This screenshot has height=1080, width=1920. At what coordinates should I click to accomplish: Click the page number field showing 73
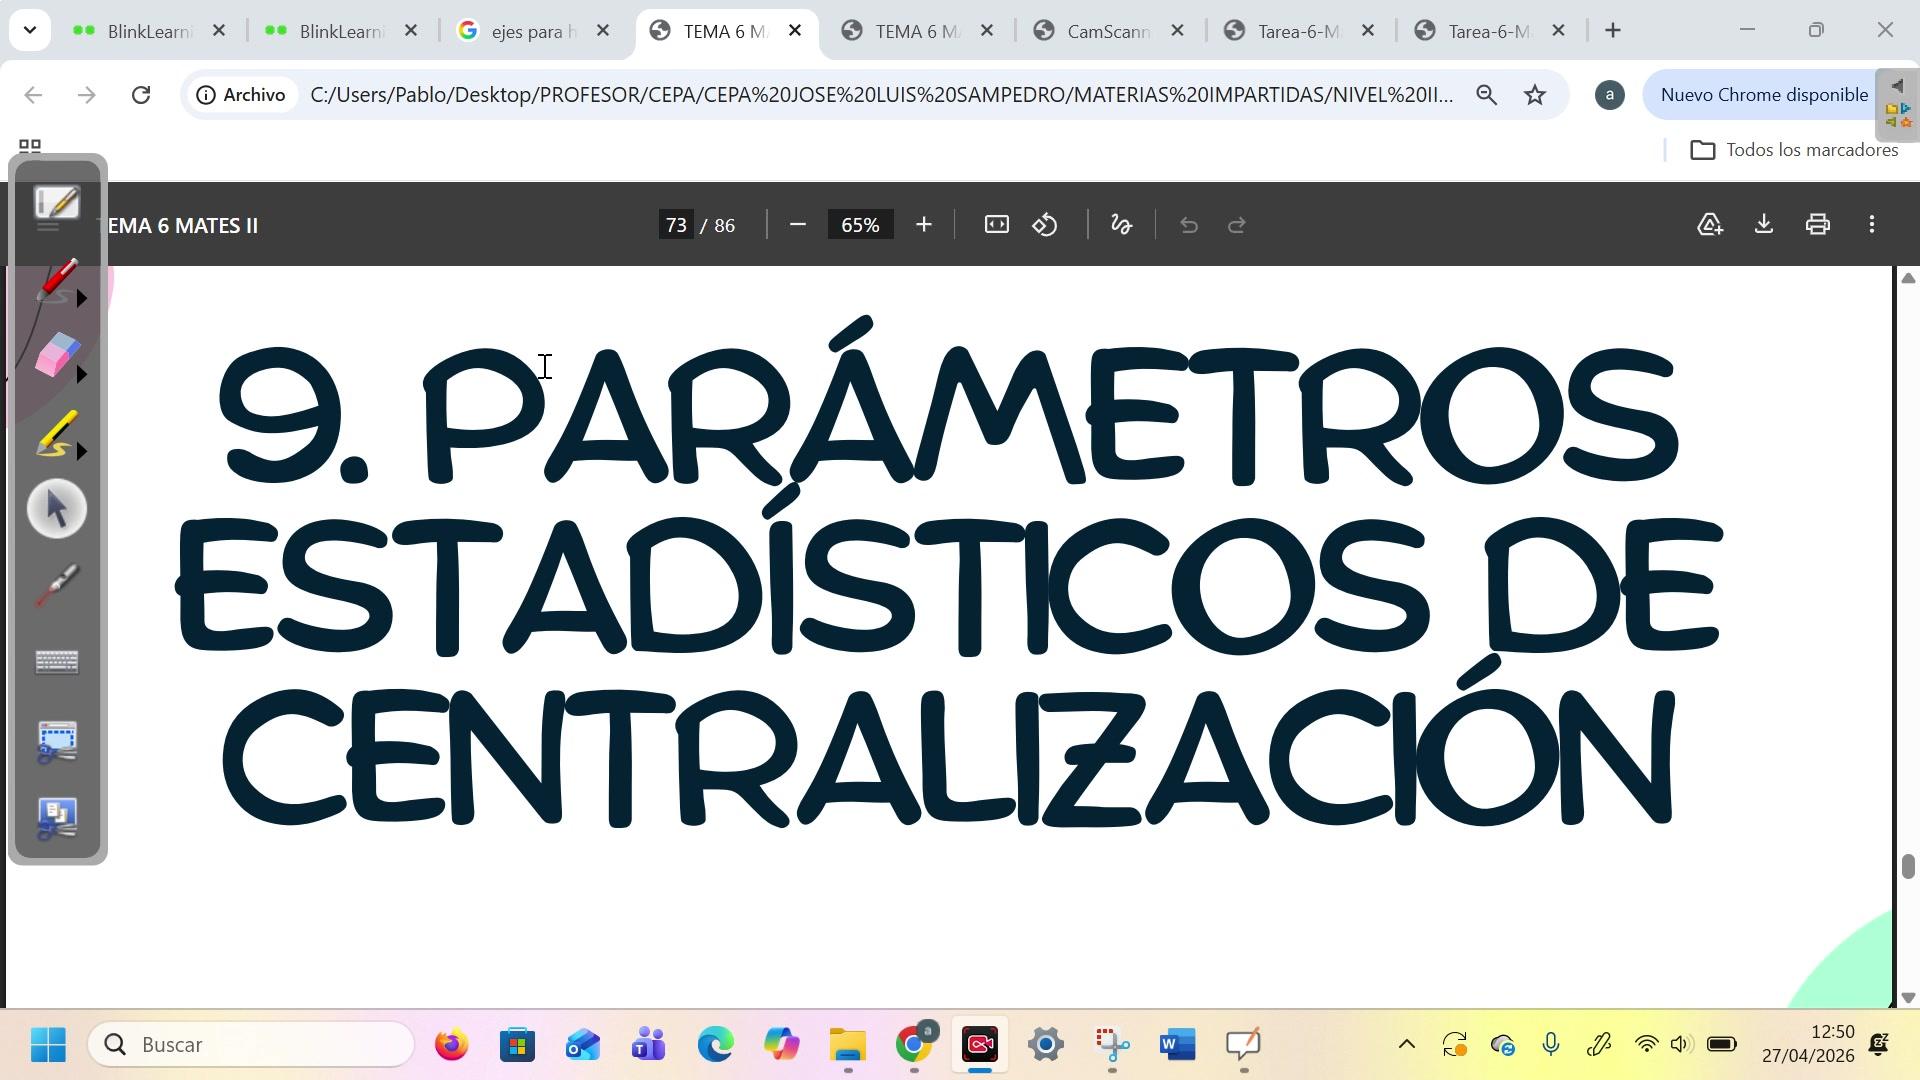(677, 225)
